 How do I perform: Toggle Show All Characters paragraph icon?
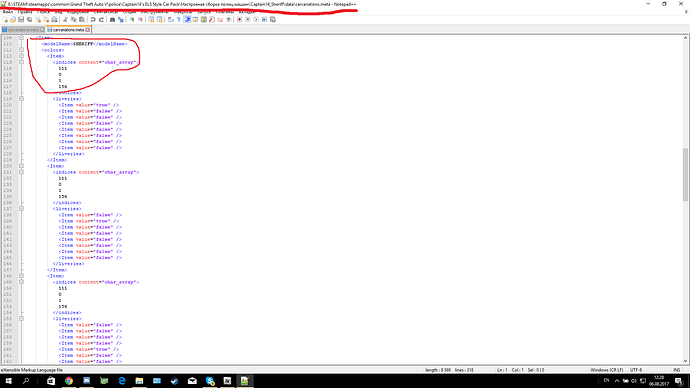[x=178, y=20]
